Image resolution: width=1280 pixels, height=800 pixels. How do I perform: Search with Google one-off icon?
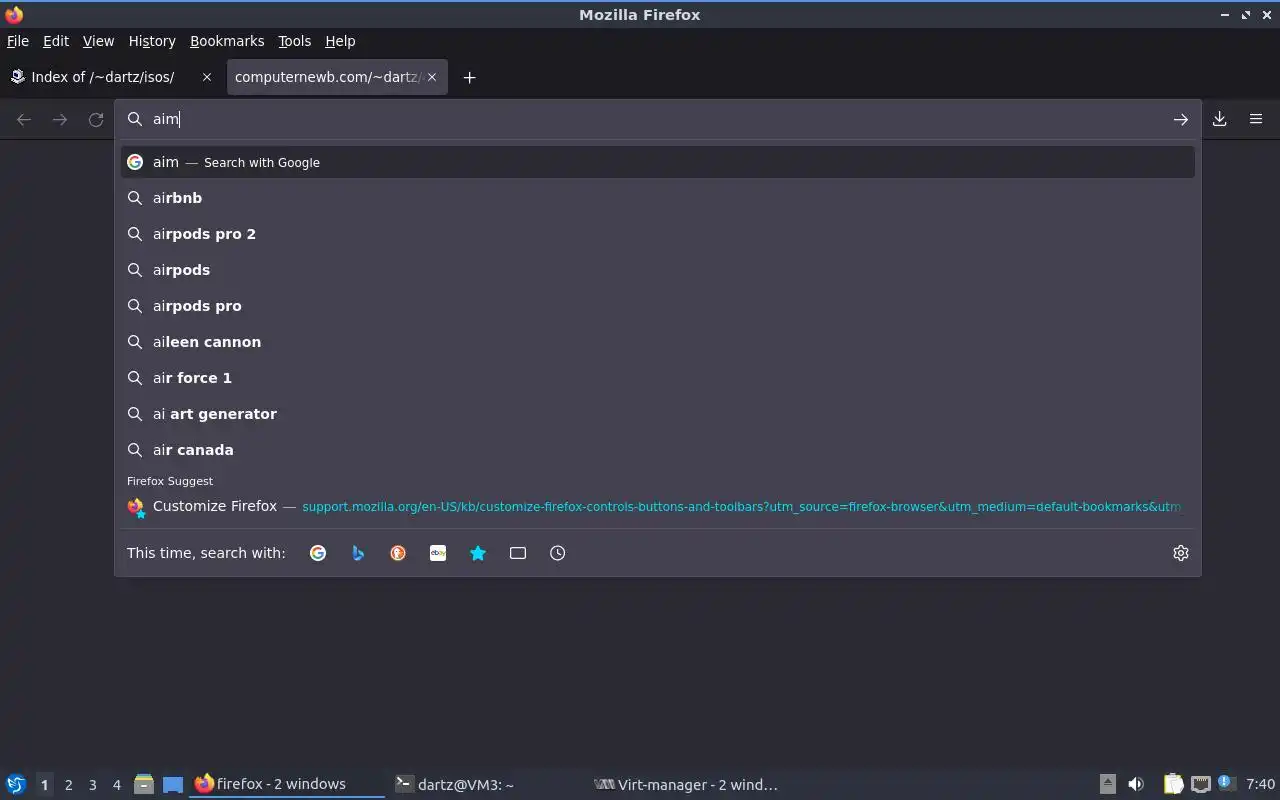(318, 553)
